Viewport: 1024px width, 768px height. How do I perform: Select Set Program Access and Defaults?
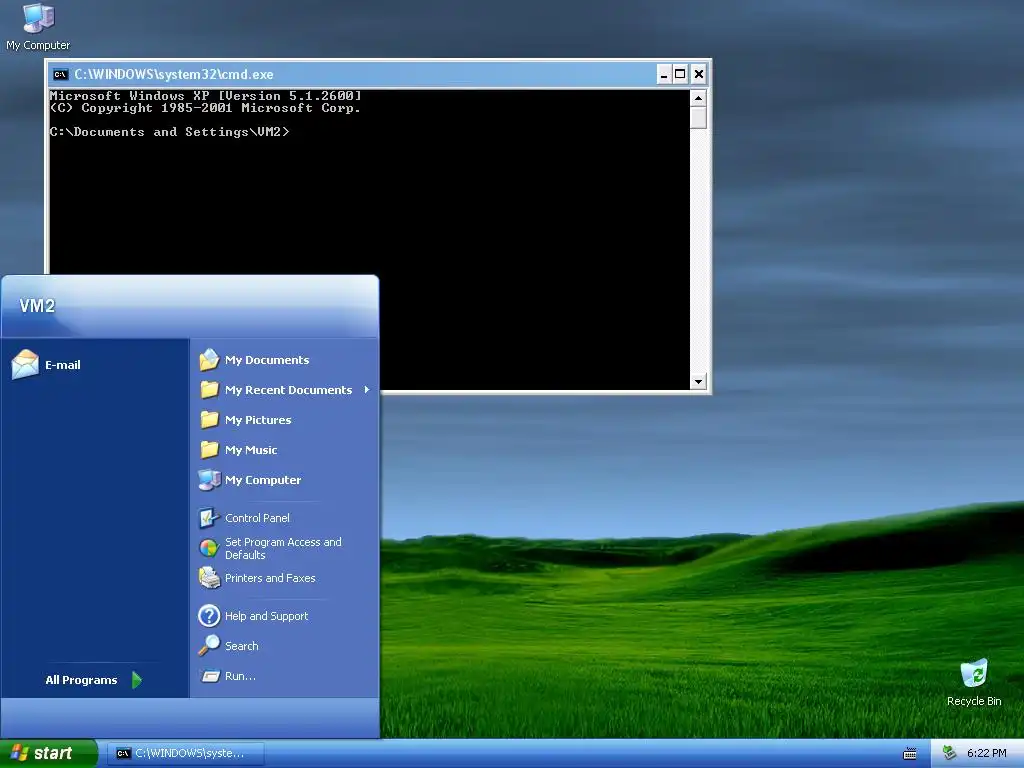tap(285, 548)
